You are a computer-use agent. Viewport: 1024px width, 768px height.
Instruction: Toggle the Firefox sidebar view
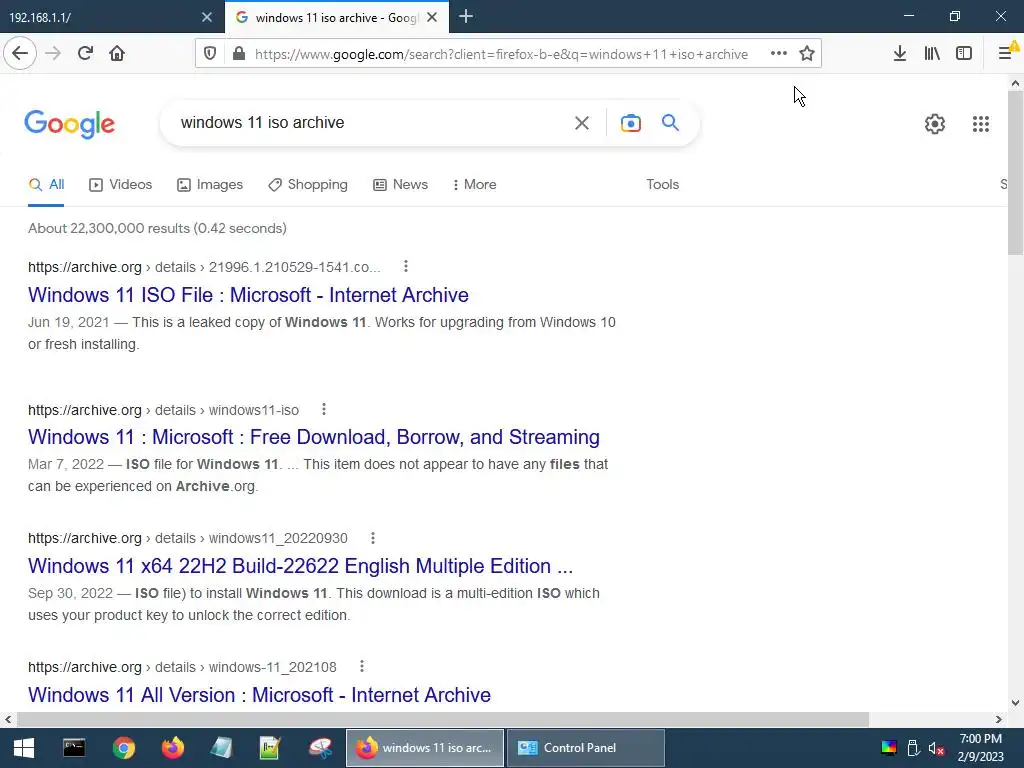tap(964, 54)
